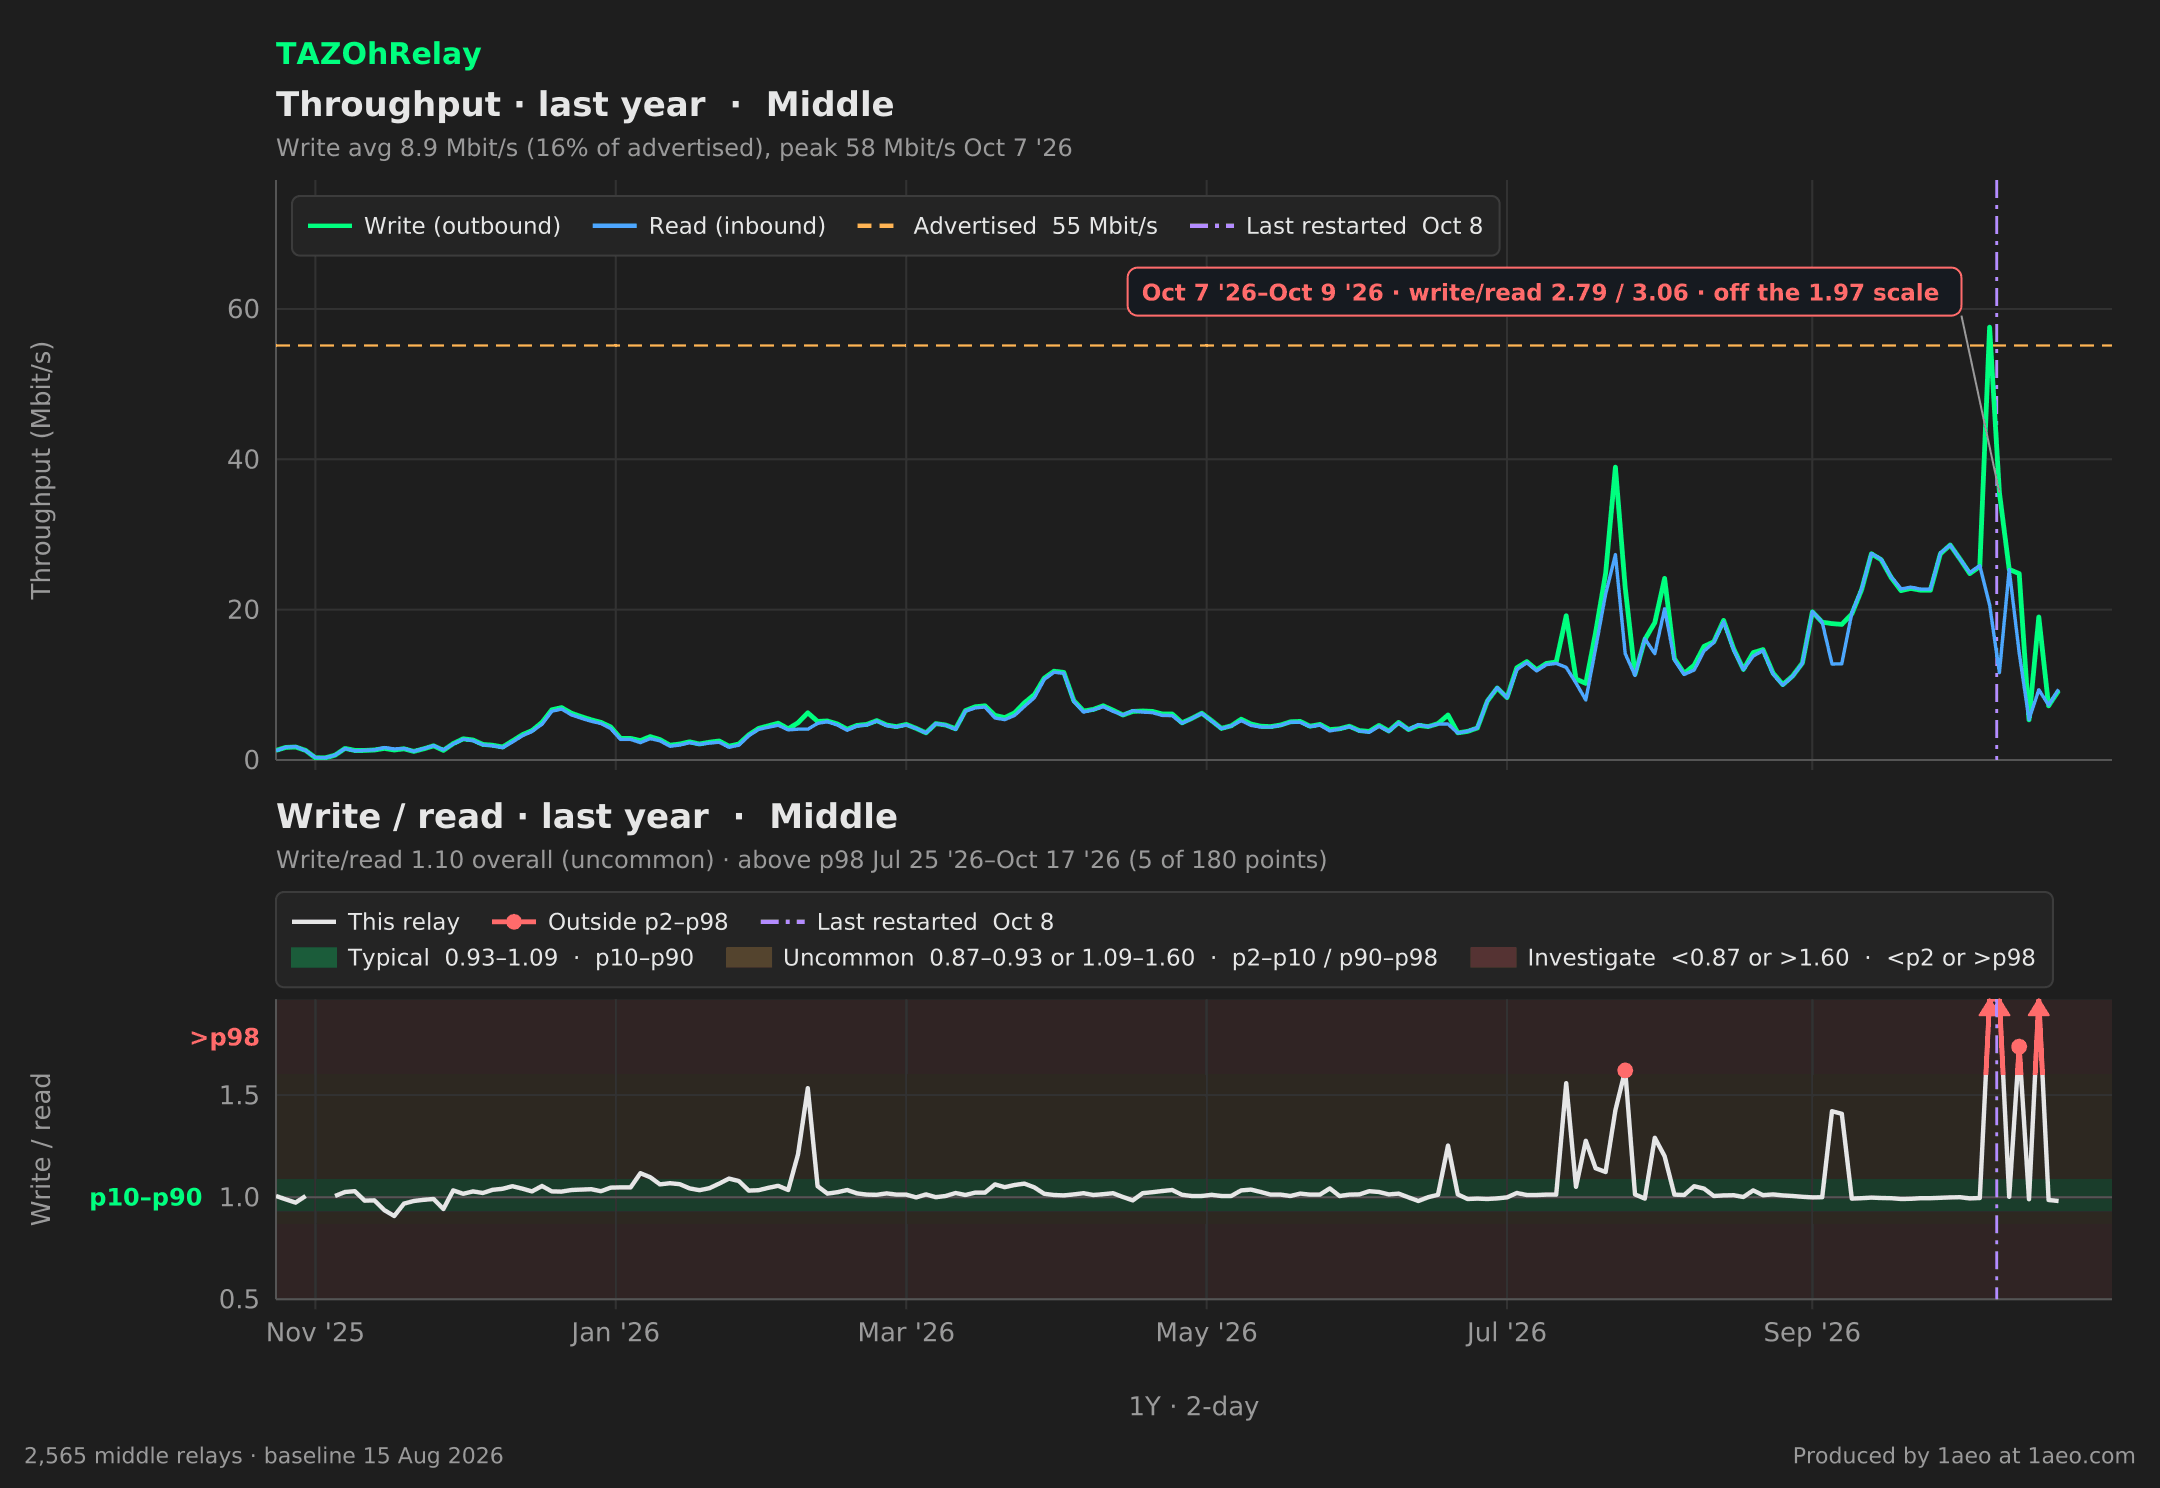Image resolution: width=2160 pixels, height=1488 pixels.
Task: Select the Write (outbound) legend entry
Action: pyautogui.click(x=434, y=226)
